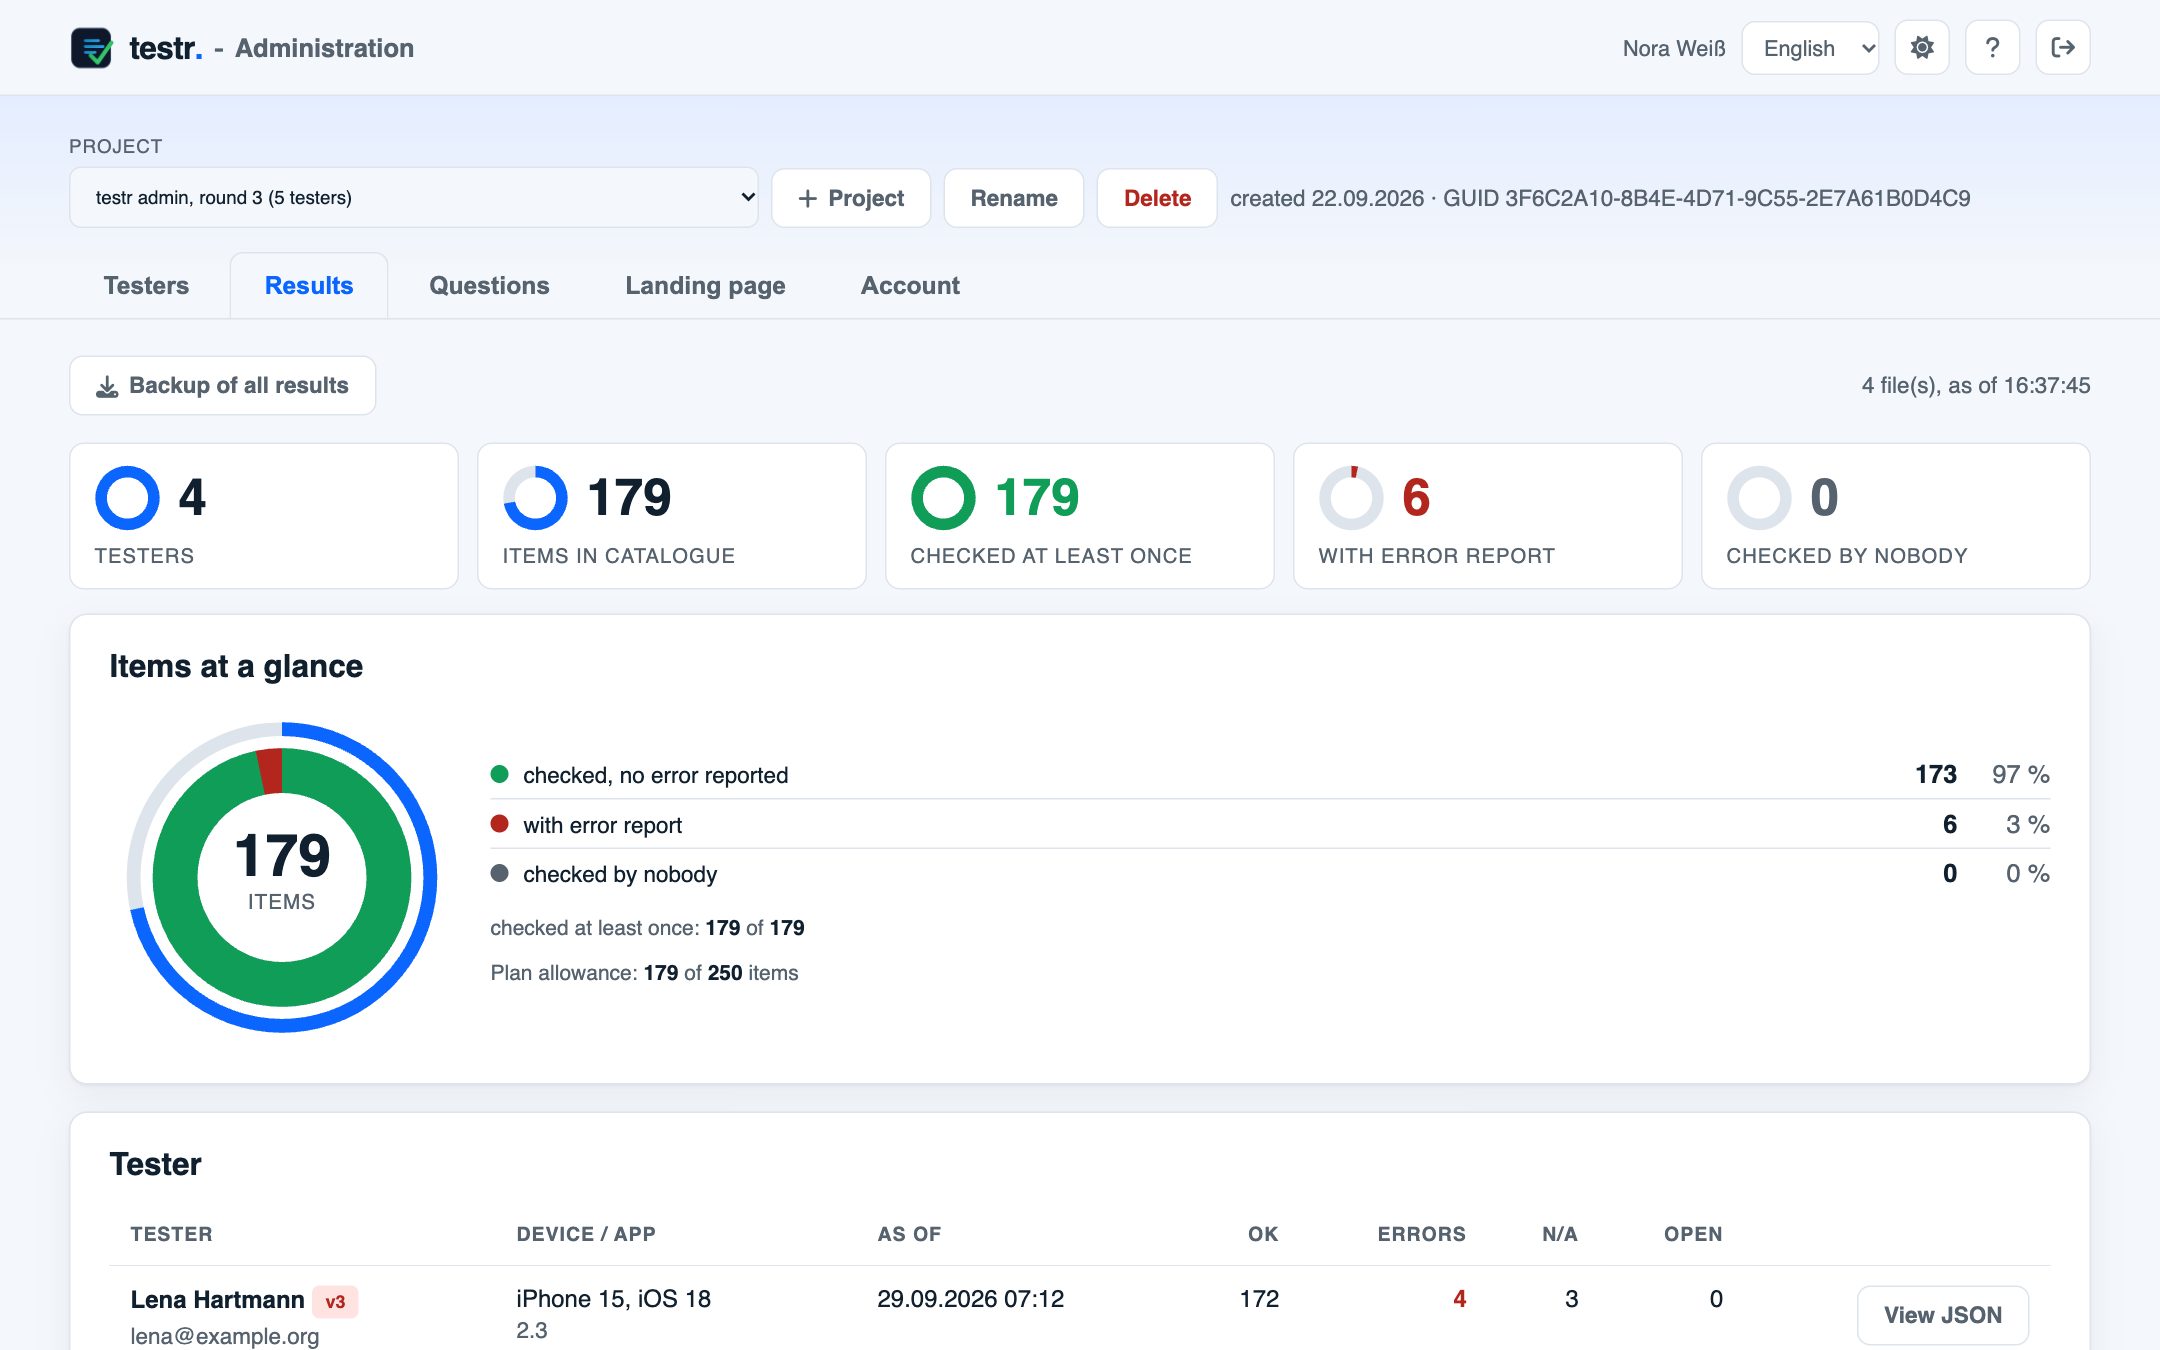
Task: Click the Administration header text
Action: coord(324,48)
